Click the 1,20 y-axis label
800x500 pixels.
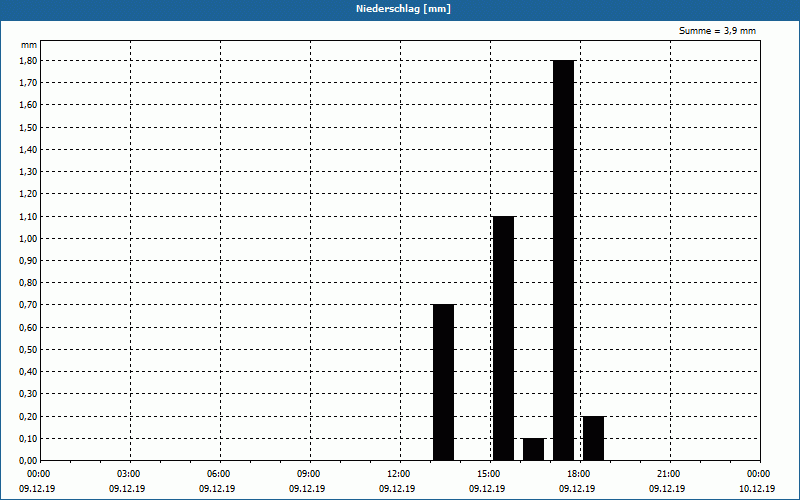pyautogui.click(x=28, y=194)
